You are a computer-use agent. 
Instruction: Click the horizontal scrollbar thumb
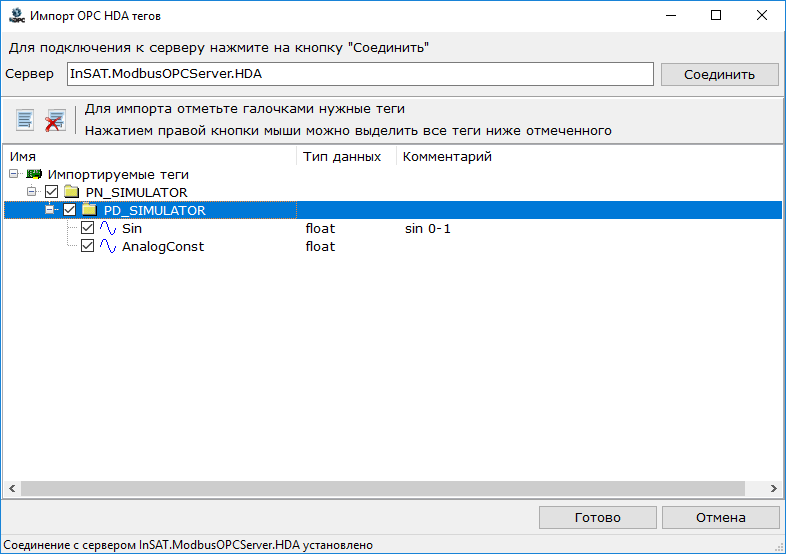point(383,488)
